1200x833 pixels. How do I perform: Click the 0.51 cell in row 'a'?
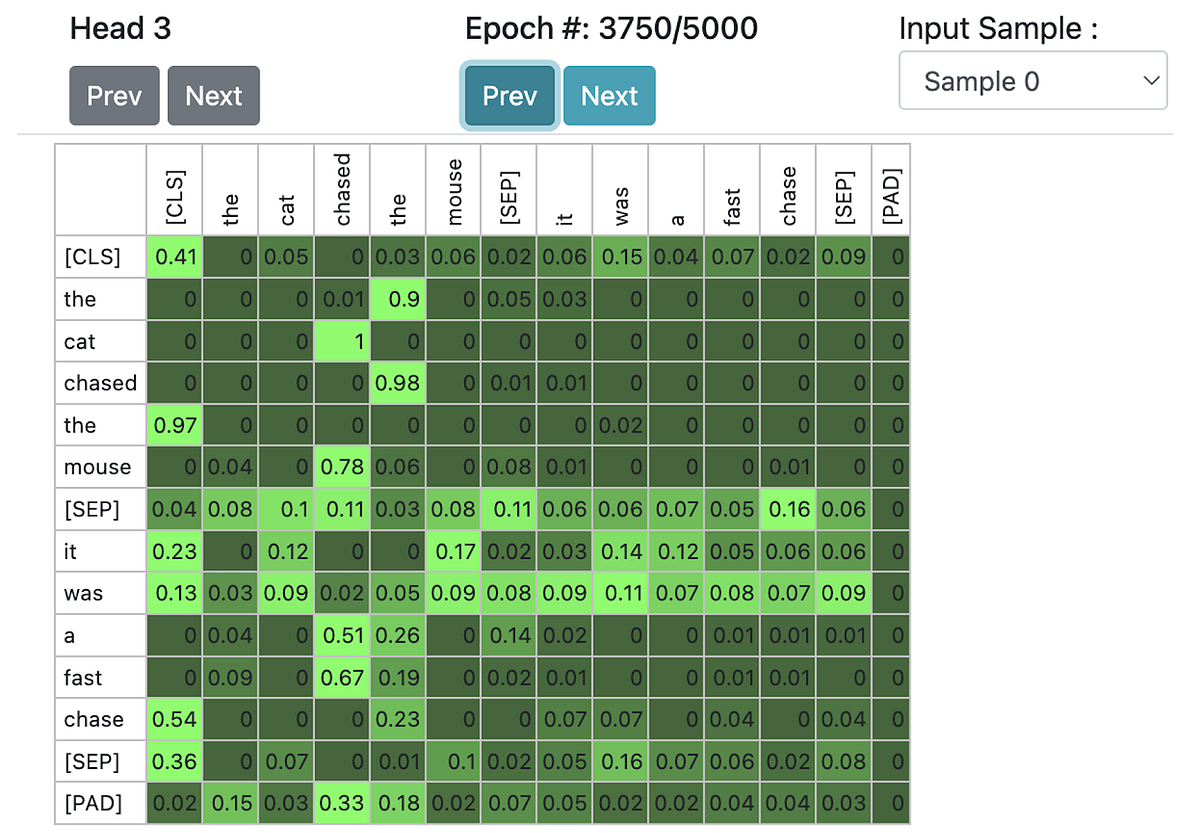pyautogui.click(x=342, y=635)
